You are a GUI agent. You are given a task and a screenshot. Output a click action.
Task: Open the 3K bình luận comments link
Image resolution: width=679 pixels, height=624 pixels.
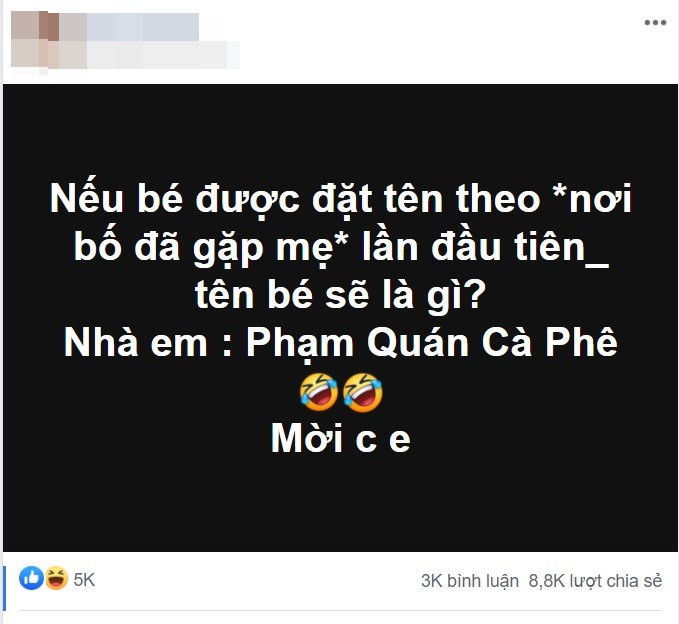pyautogui.click(x=469, y=581)
